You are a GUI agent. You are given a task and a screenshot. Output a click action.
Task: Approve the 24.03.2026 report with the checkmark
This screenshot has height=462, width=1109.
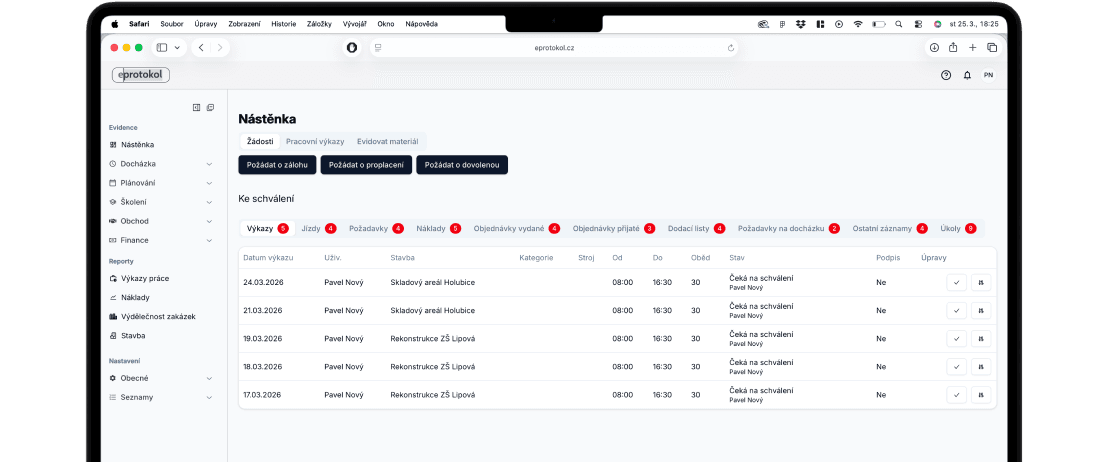coord(956,283)
